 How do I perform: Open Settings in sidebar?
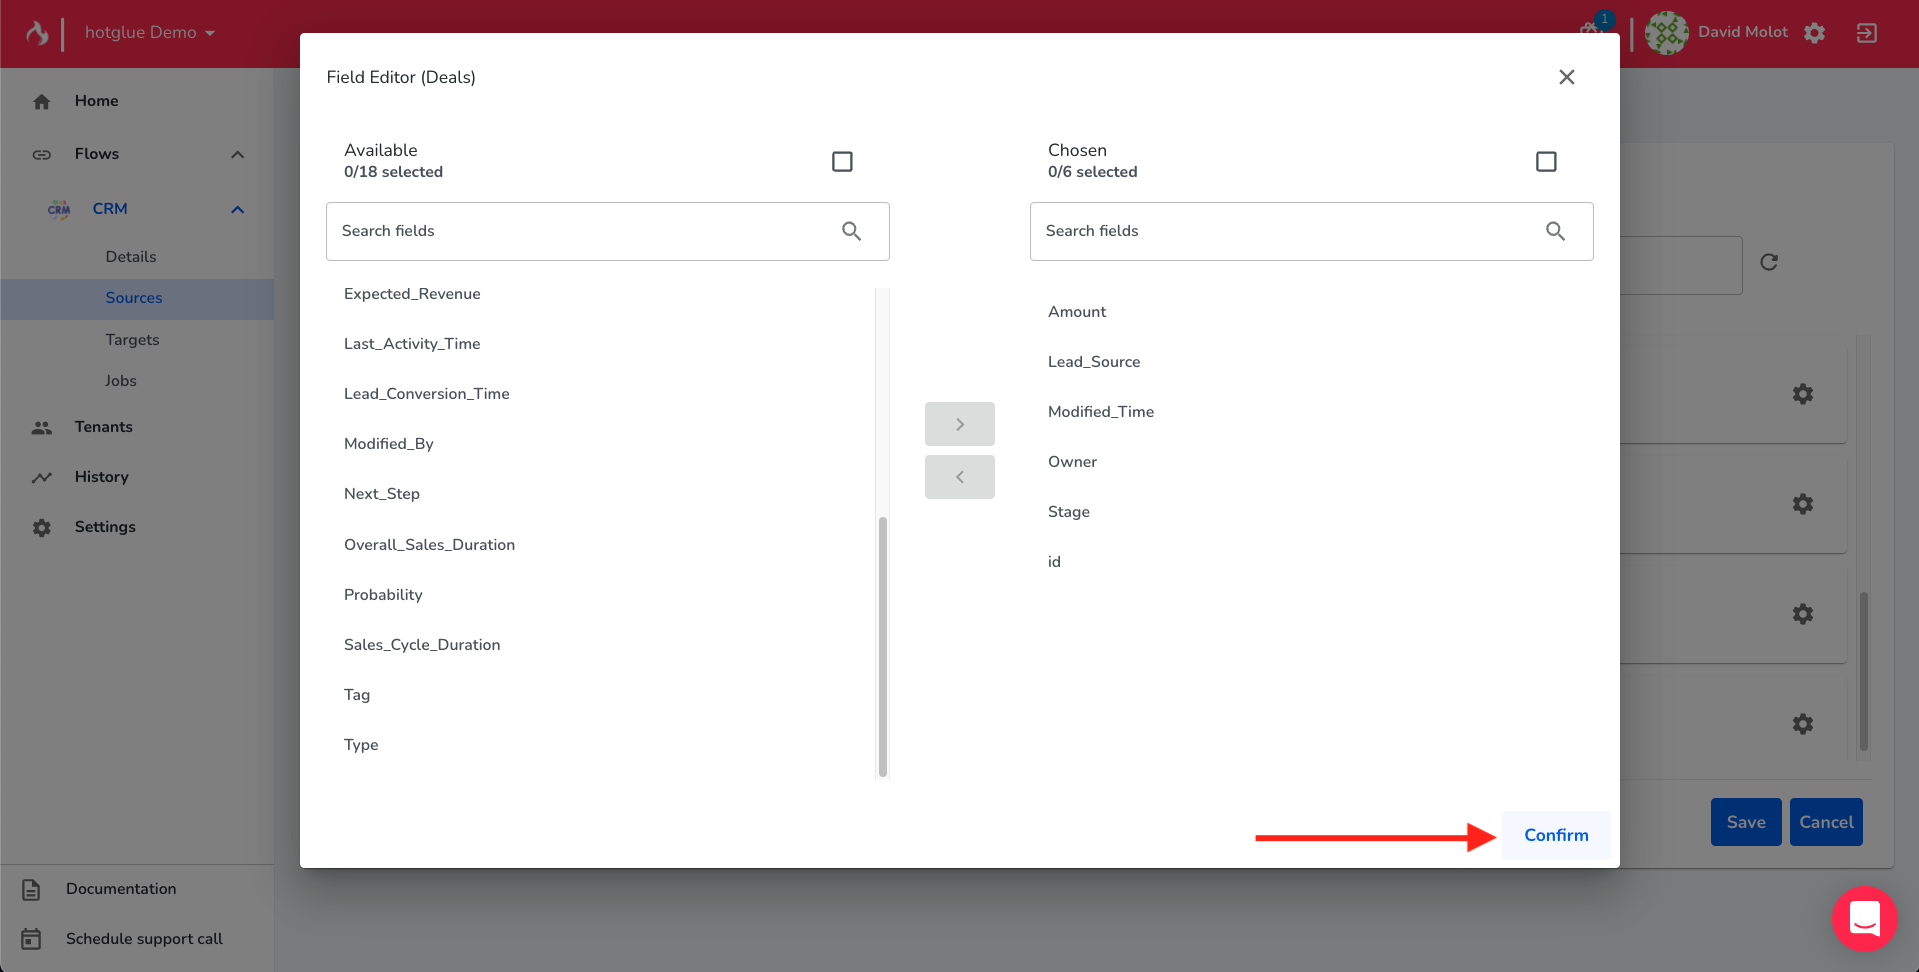(x=105, y=527)
